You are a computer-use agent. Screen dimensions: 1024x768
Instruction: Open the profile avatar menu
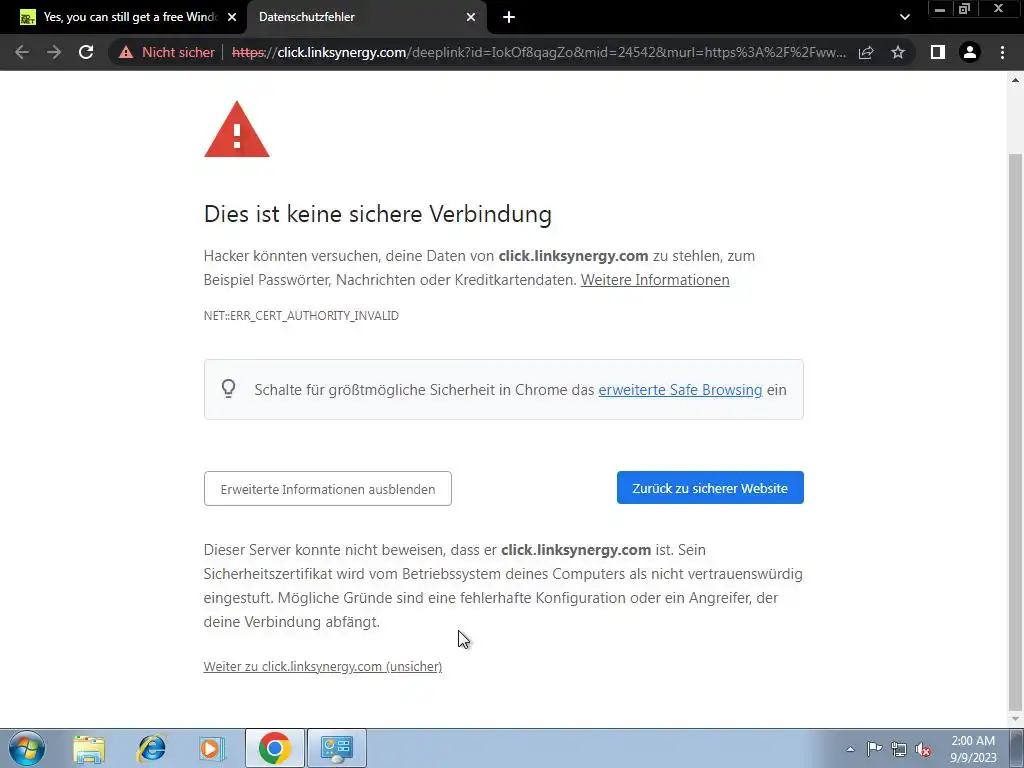click(x=970, y=52)
